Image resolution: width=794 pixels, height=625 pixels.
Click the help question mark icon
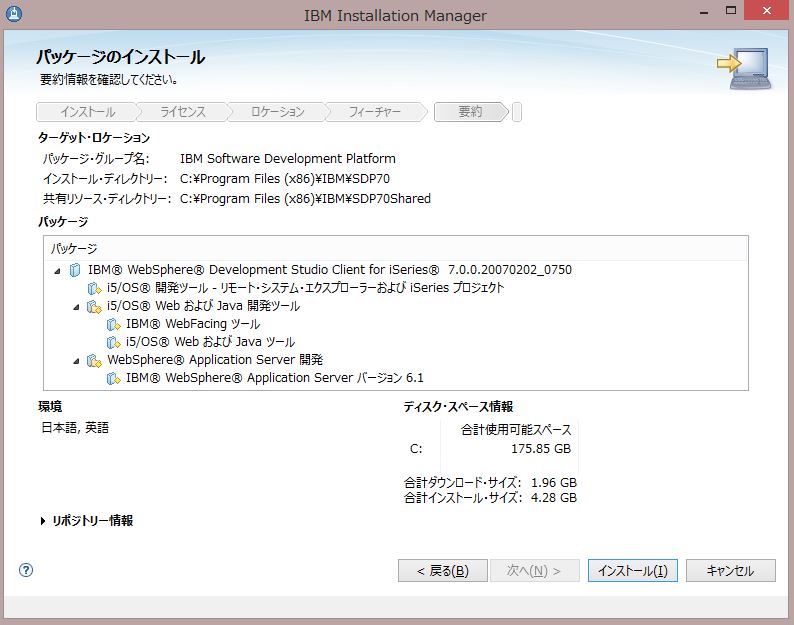tap(26, 570)
